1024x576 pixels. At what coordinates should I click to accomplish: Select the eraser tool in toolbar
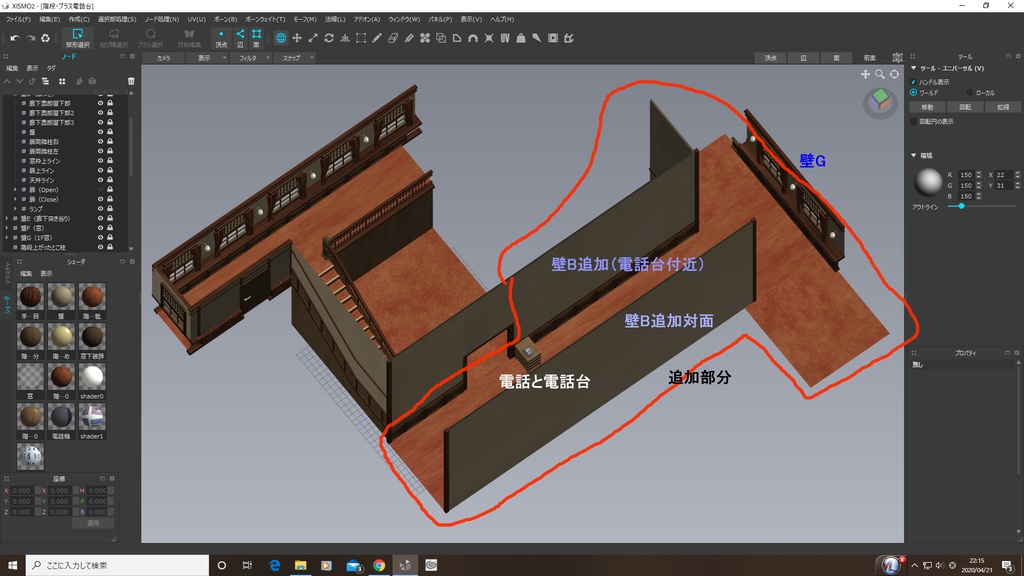point(393,38)
